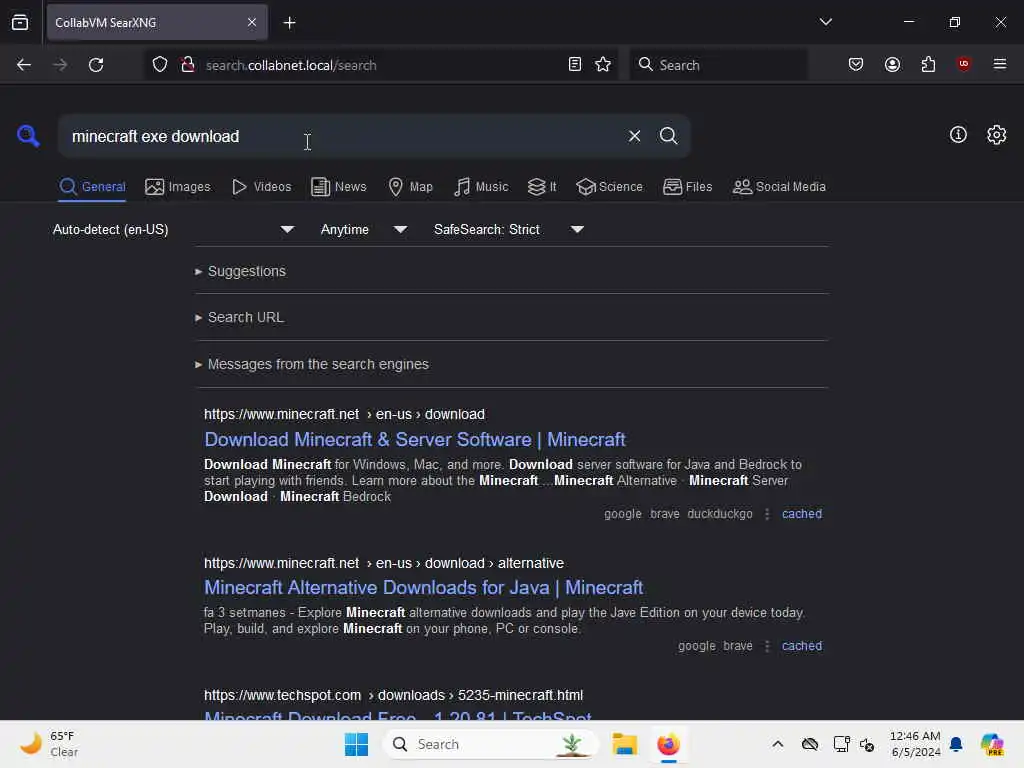Click the Firefox toolbar Search box
1024x768 pixels.
718,65
